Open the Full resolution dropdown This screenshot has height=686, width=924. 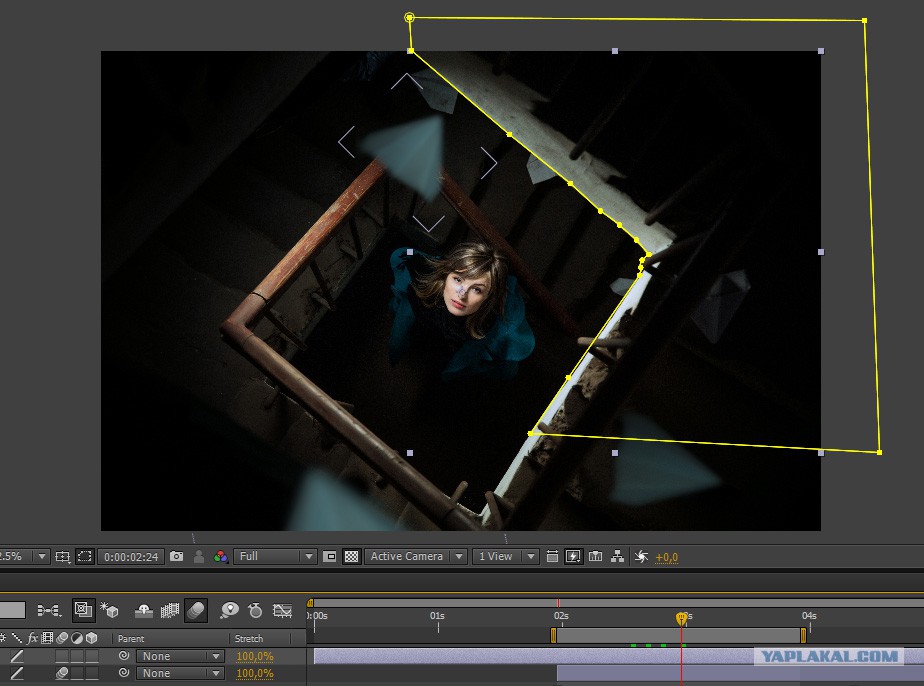(275, 556)
